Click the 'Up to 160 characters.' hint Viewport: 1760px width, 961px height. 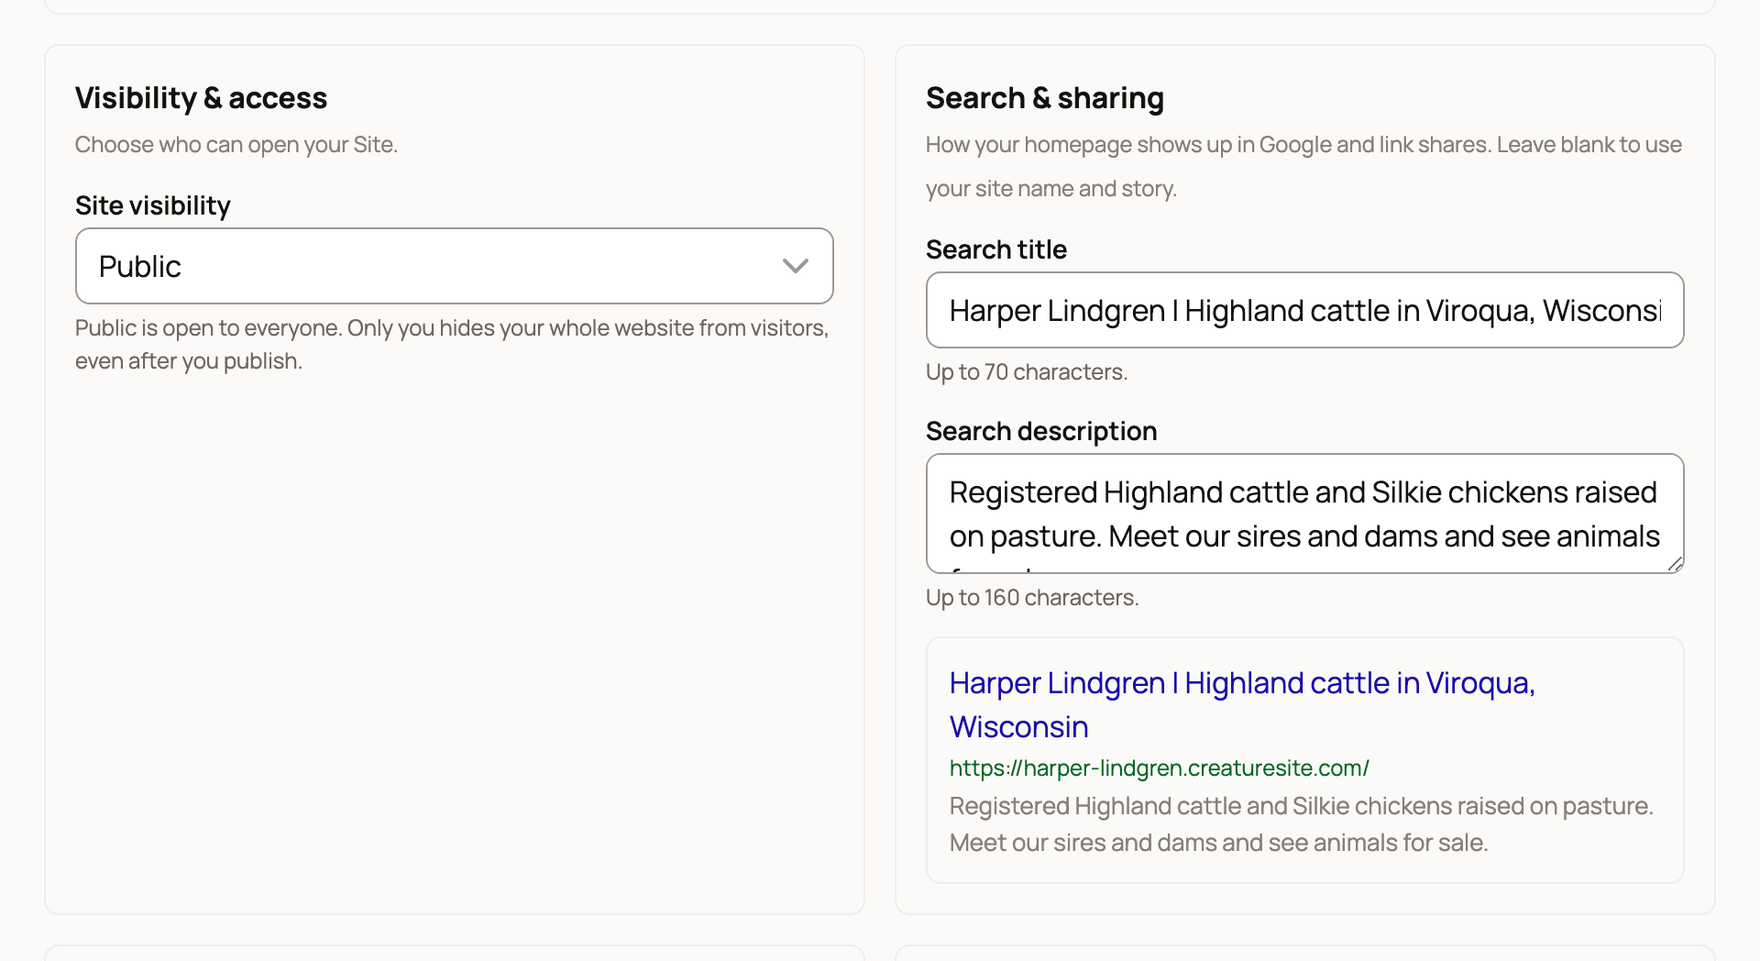click(1032, 598)
